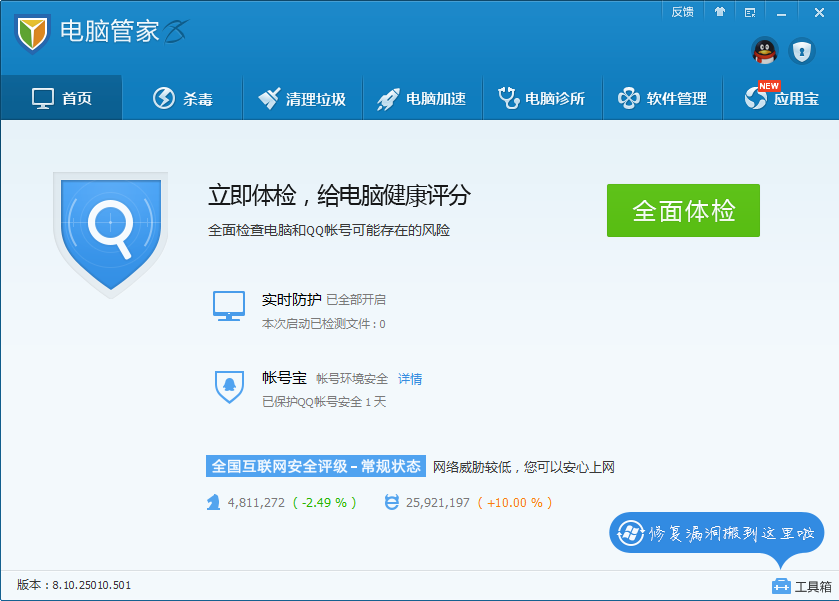This screenshot has height=601, width=839.
Task: Click the 反馈 feedback button
Action: click(682, 12)
